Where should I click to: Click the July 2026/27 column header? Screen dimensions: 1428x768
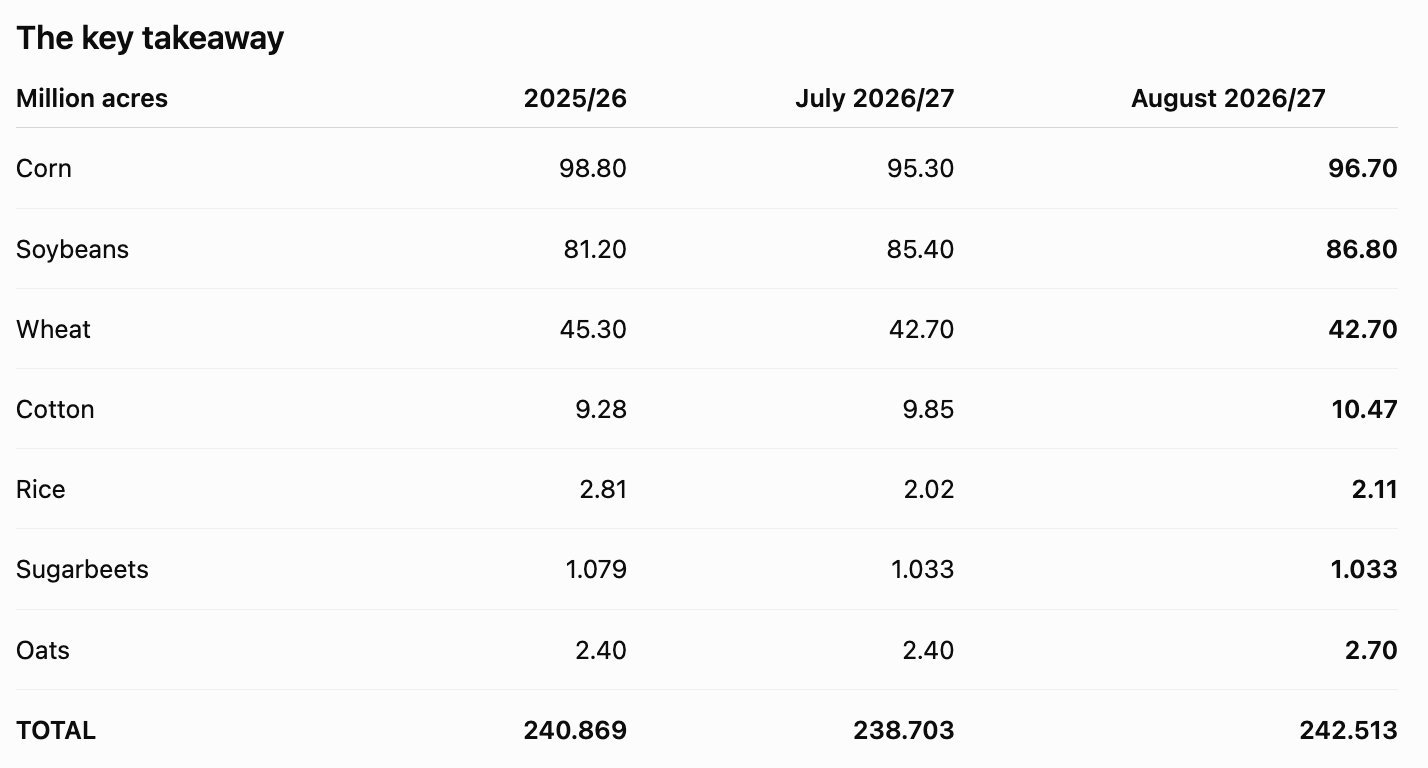[875, 98]
